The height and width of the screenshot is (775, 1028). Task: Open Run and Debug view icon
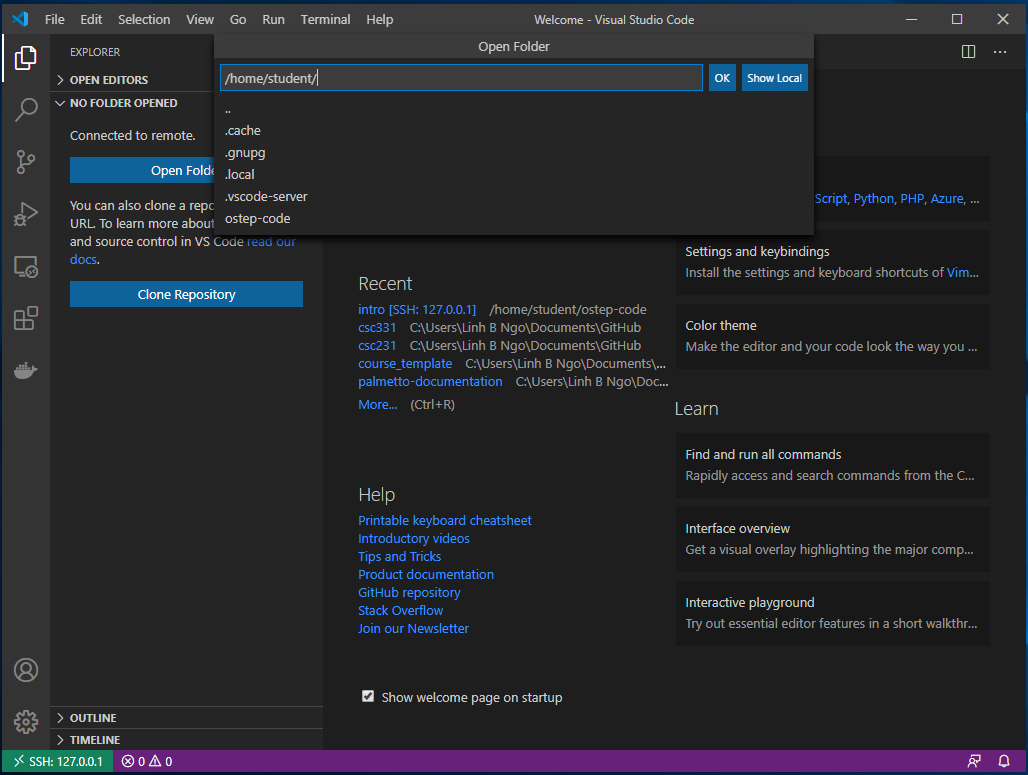(26, 214)
